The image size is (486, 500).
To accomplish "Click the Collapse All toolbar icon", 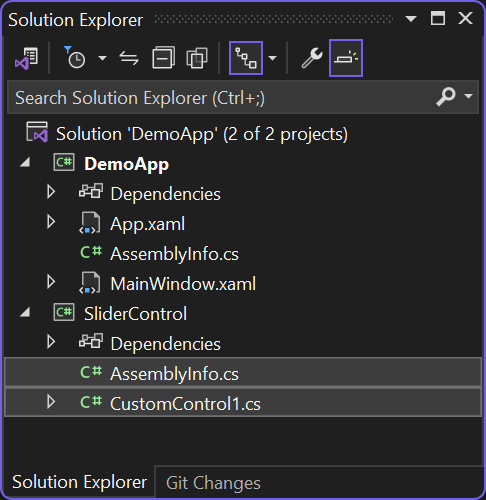I will [x=163, y=58].
